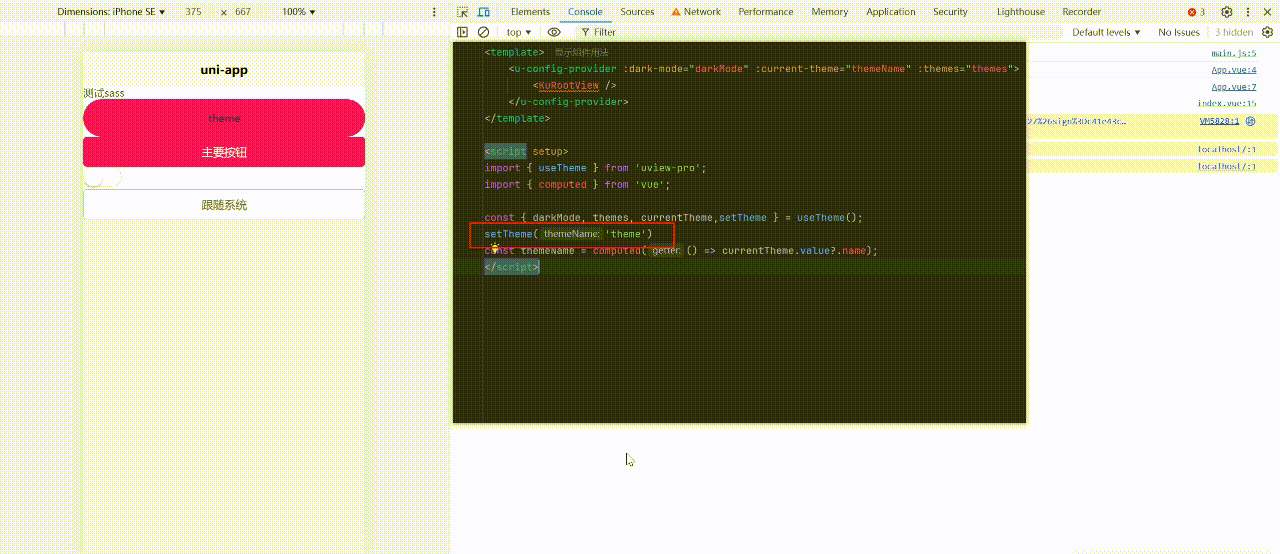Switch to the Sources tab
1280x554 pixels.
pyautogui.click(x=637, y=12)
